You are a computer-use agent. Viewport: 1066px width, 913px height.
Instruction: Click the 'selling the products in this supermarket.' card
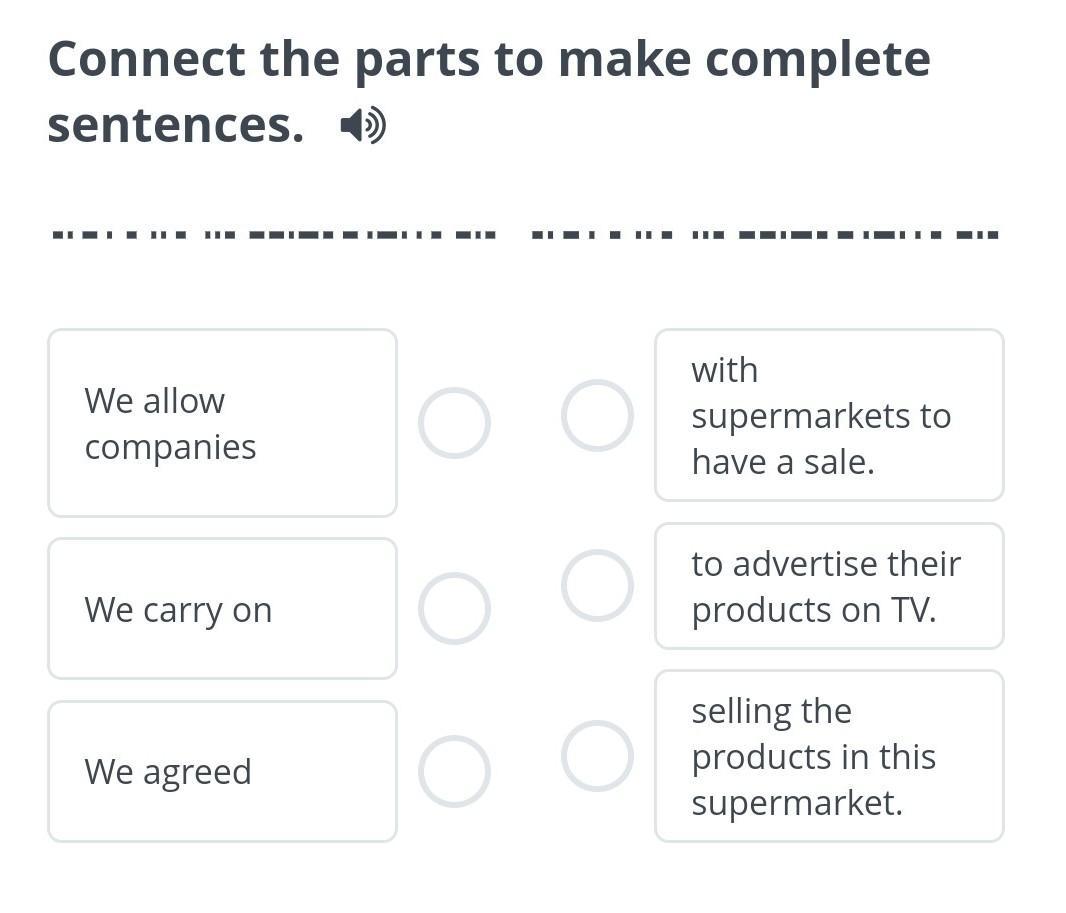point(829,756)
